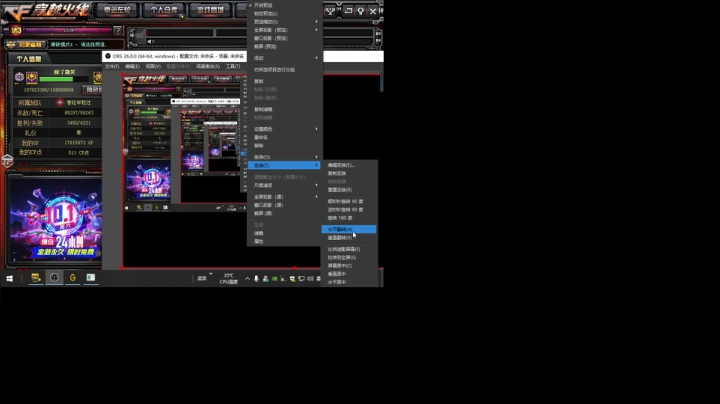Click CrossFire 10.1 promotional banner
The height and width of the screenshot is (404, 720).
click(56, 220)
